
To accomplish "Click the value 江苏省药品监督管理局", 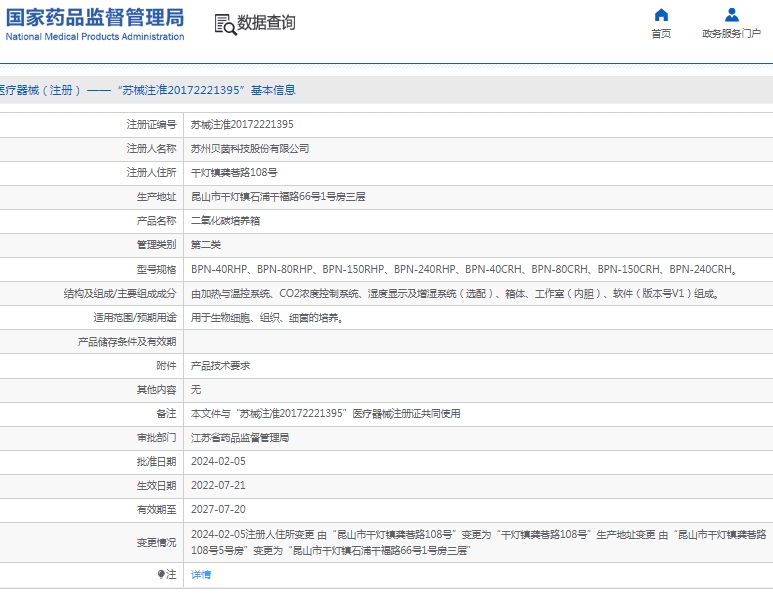I will (240, 438).
